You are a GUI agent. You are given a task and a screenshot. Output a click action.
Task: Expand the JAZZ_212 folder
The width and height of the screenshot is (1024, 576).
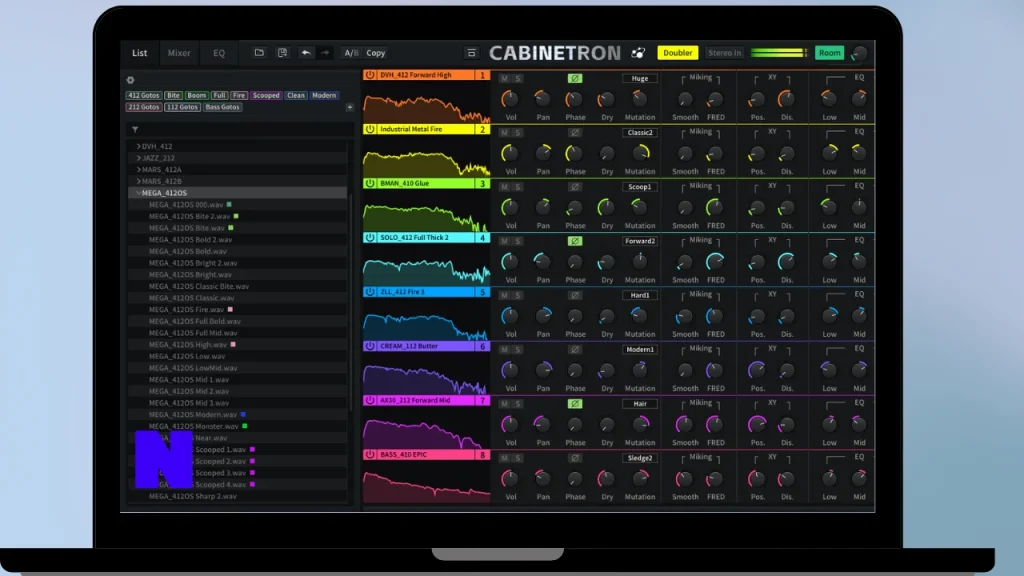click(138, 158)
